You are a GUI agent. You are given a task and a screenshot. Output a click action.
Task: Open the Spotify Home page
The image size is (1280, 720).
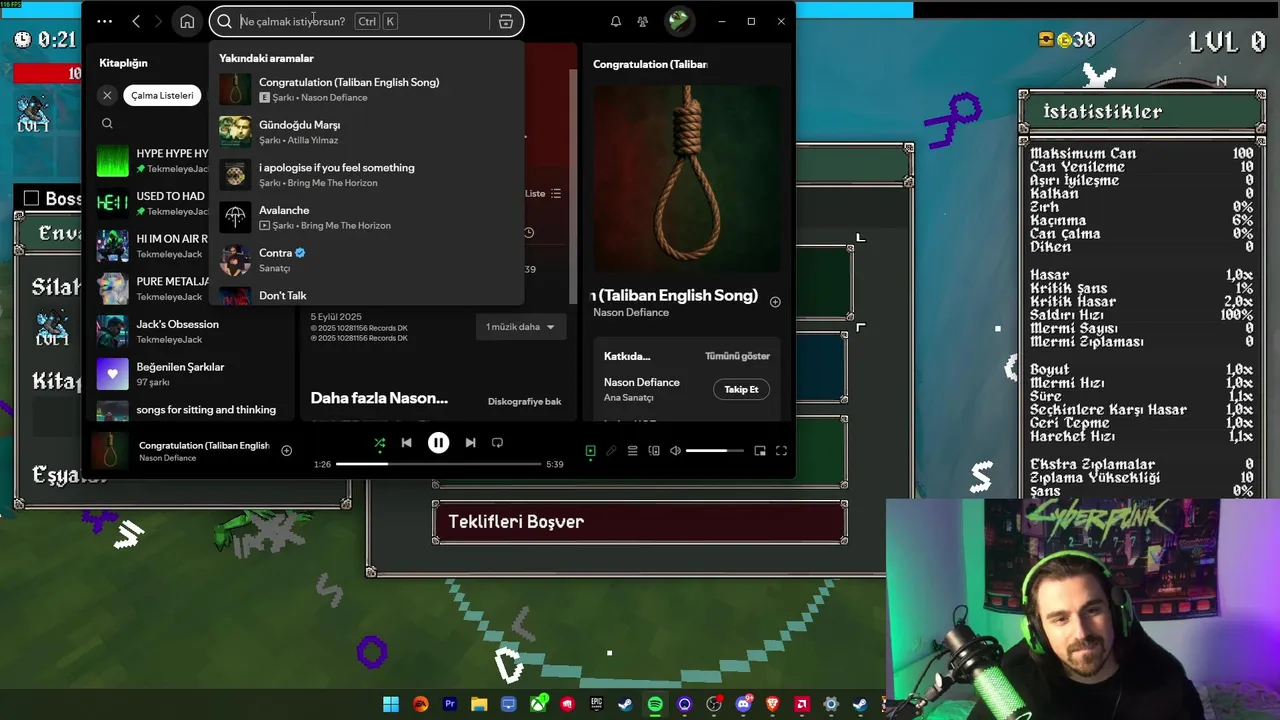tap(187, 21)
